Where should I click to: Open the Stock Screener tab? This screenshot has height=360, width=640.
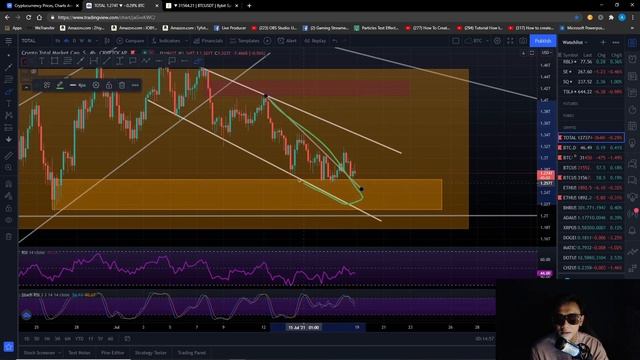[41, 353]
